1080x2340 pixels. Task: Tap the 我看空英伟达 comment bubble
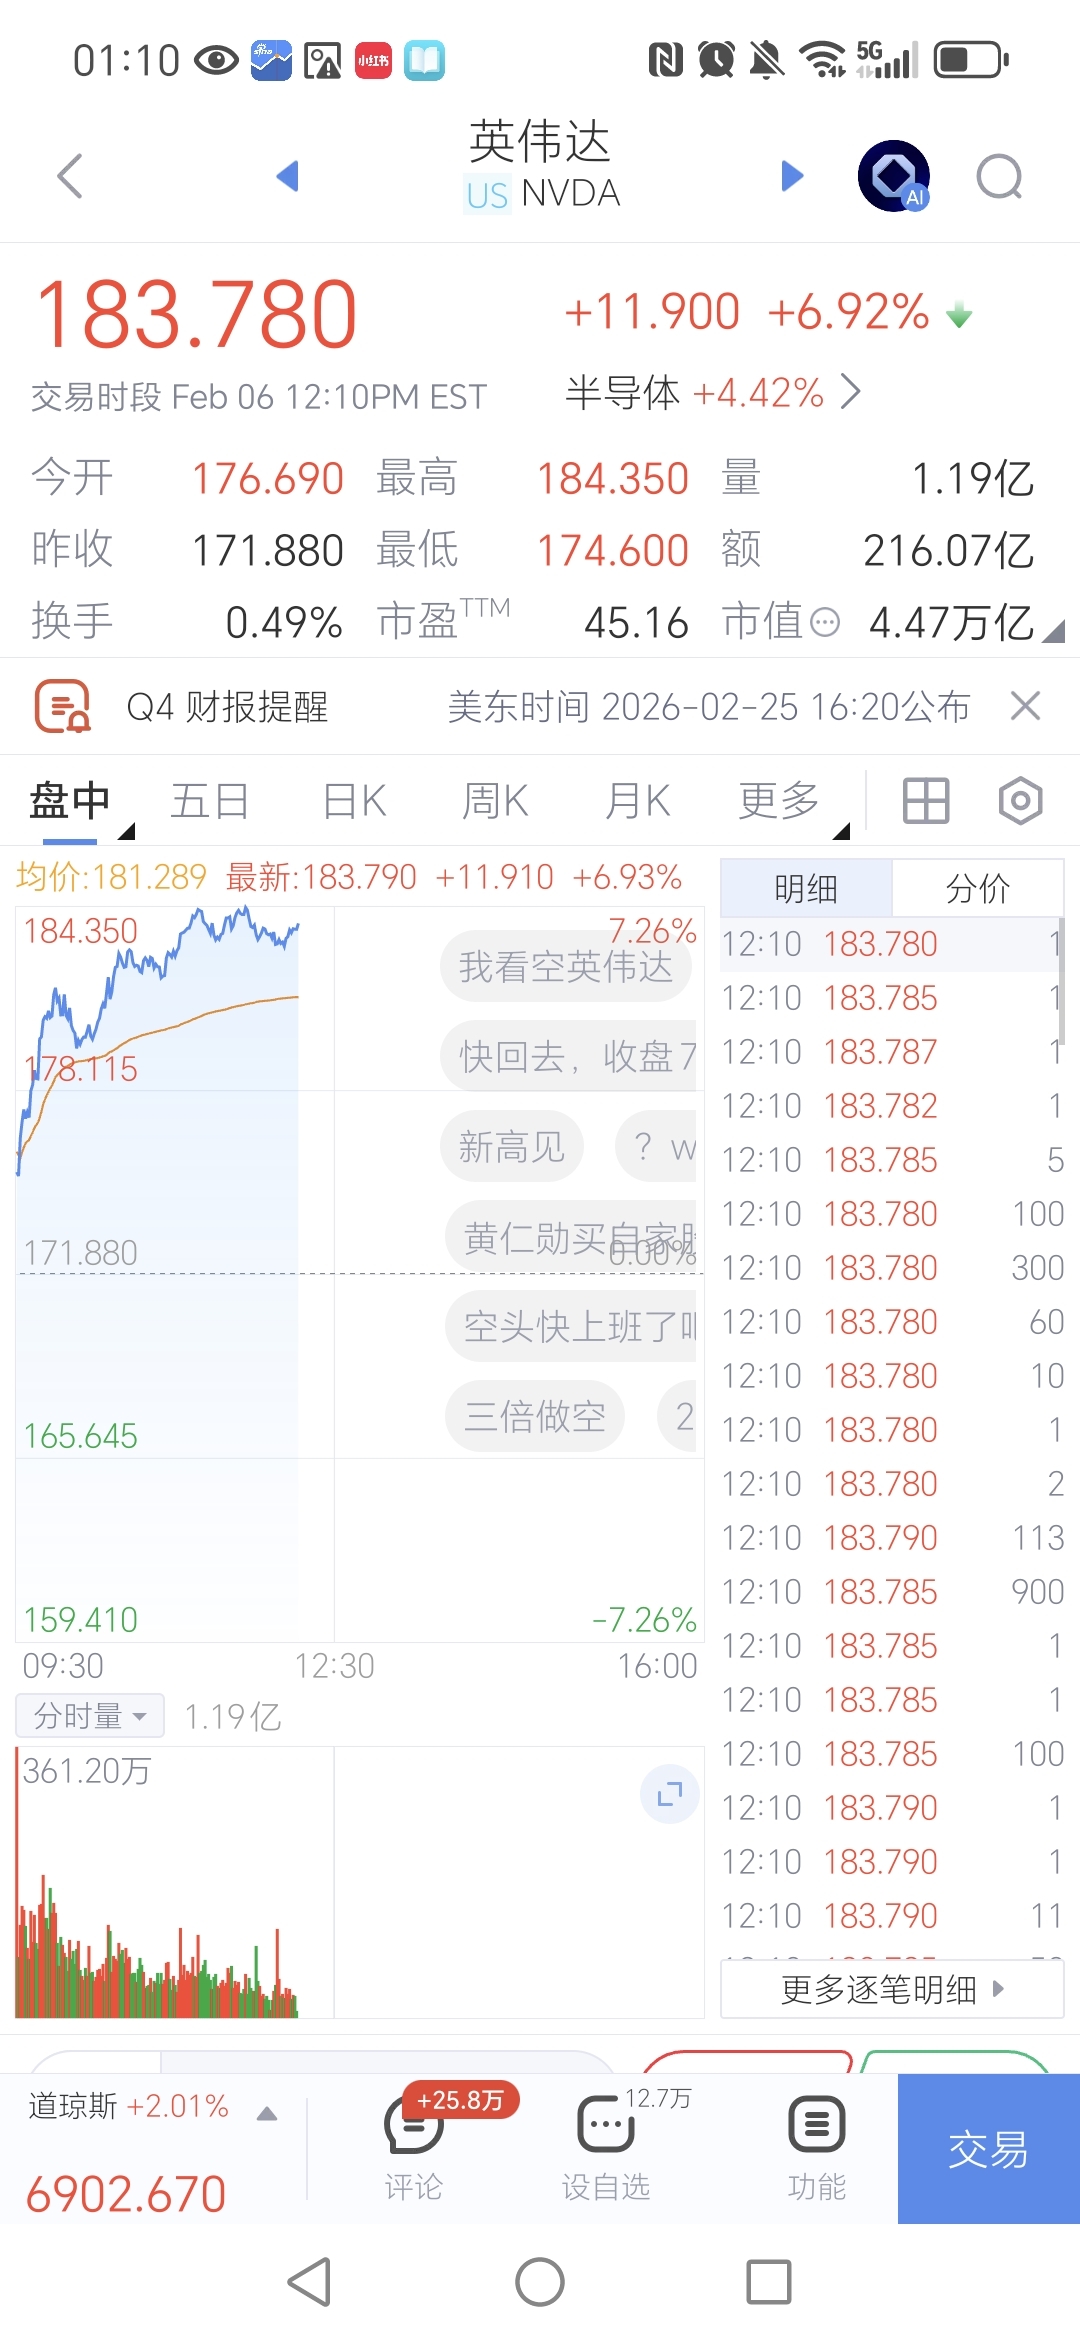tap(566, 967)
